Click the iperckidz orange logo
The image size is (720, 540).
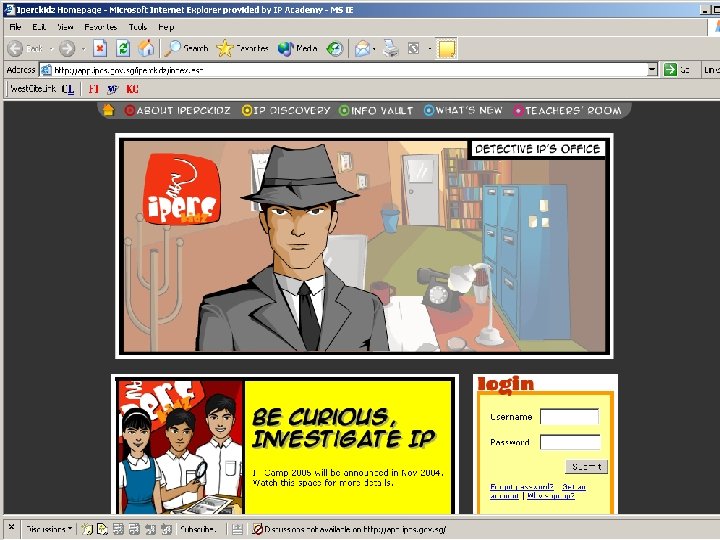pyautogui.click(x=181, y=190)
